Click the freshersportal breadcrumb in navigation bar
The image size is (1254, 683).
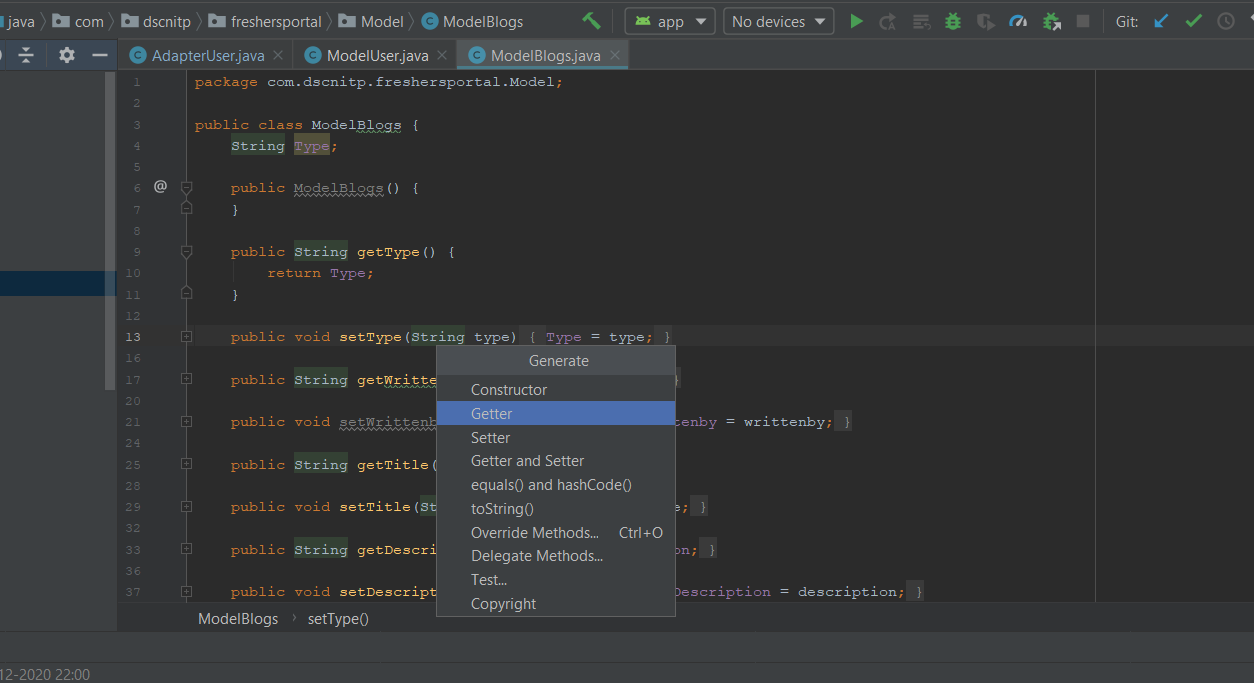click(276, 21)
